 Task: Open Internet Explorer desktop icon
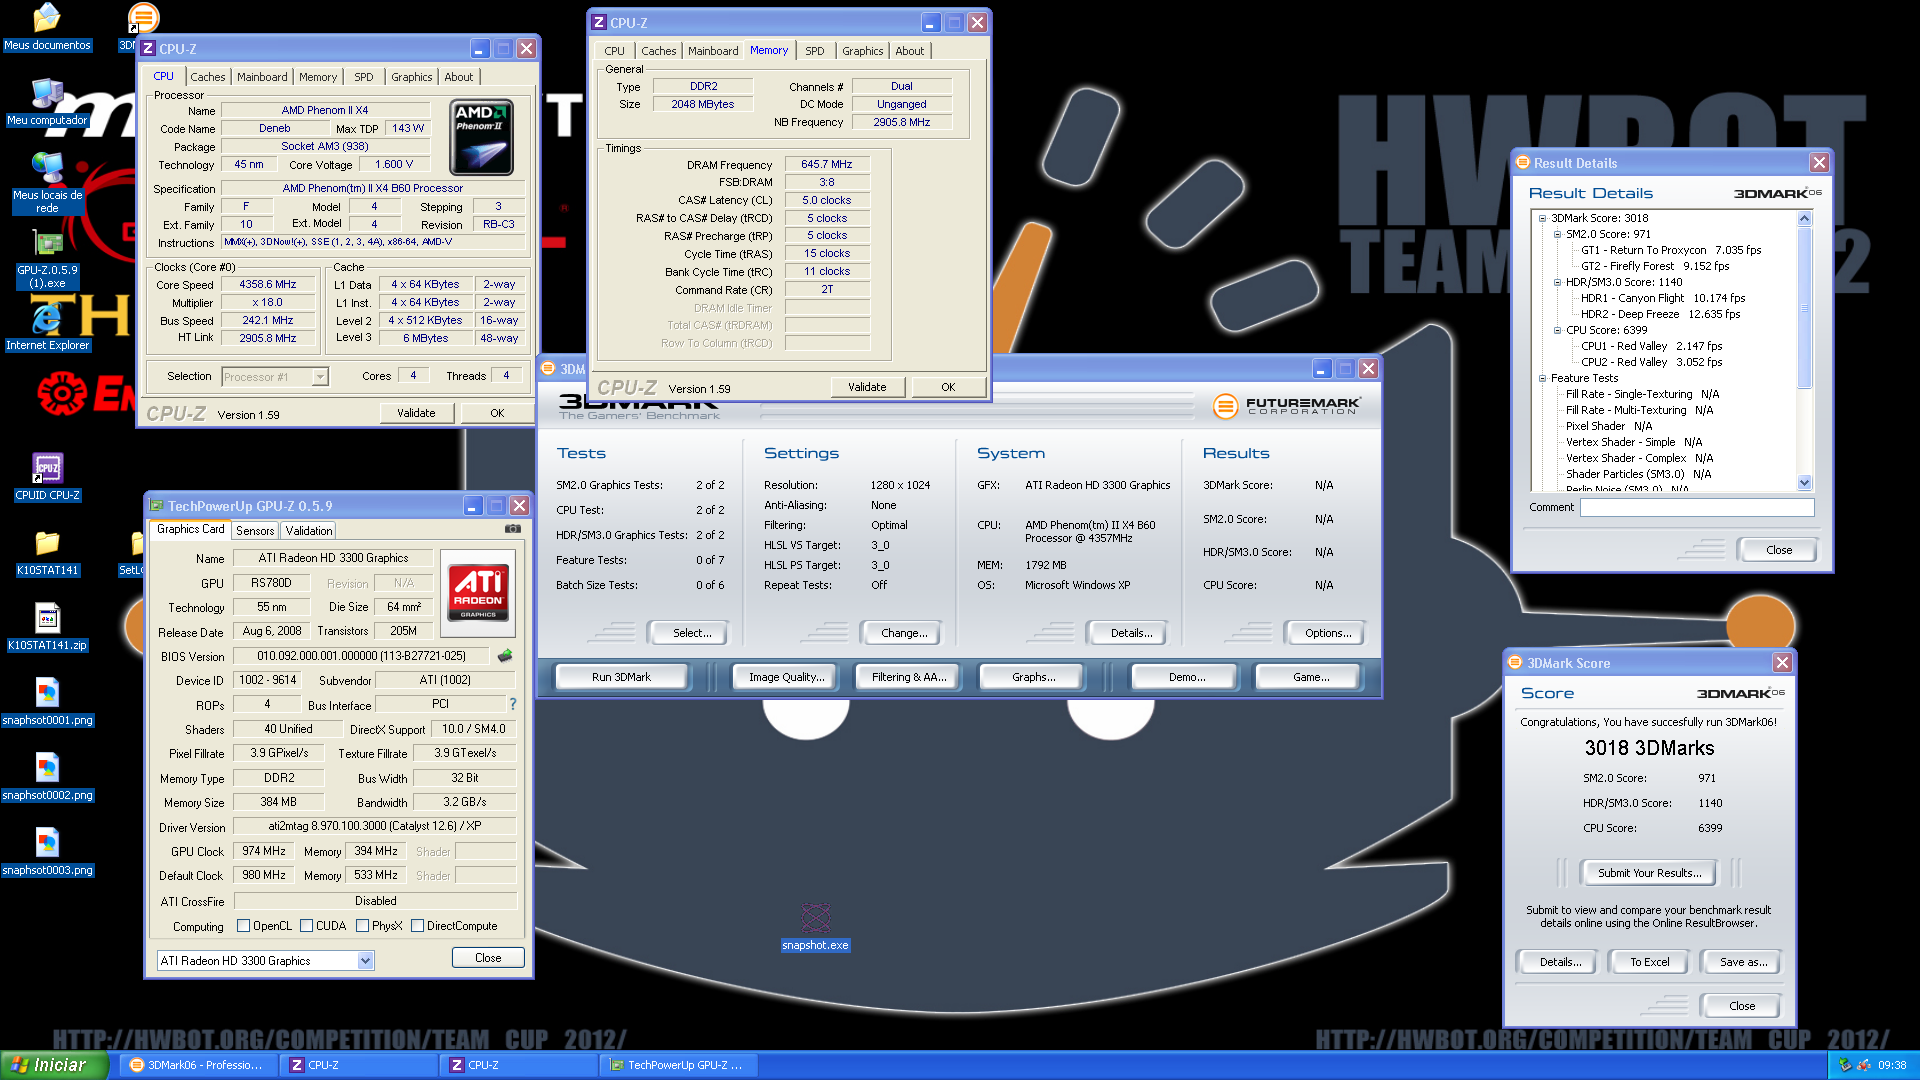coord(47,327)
